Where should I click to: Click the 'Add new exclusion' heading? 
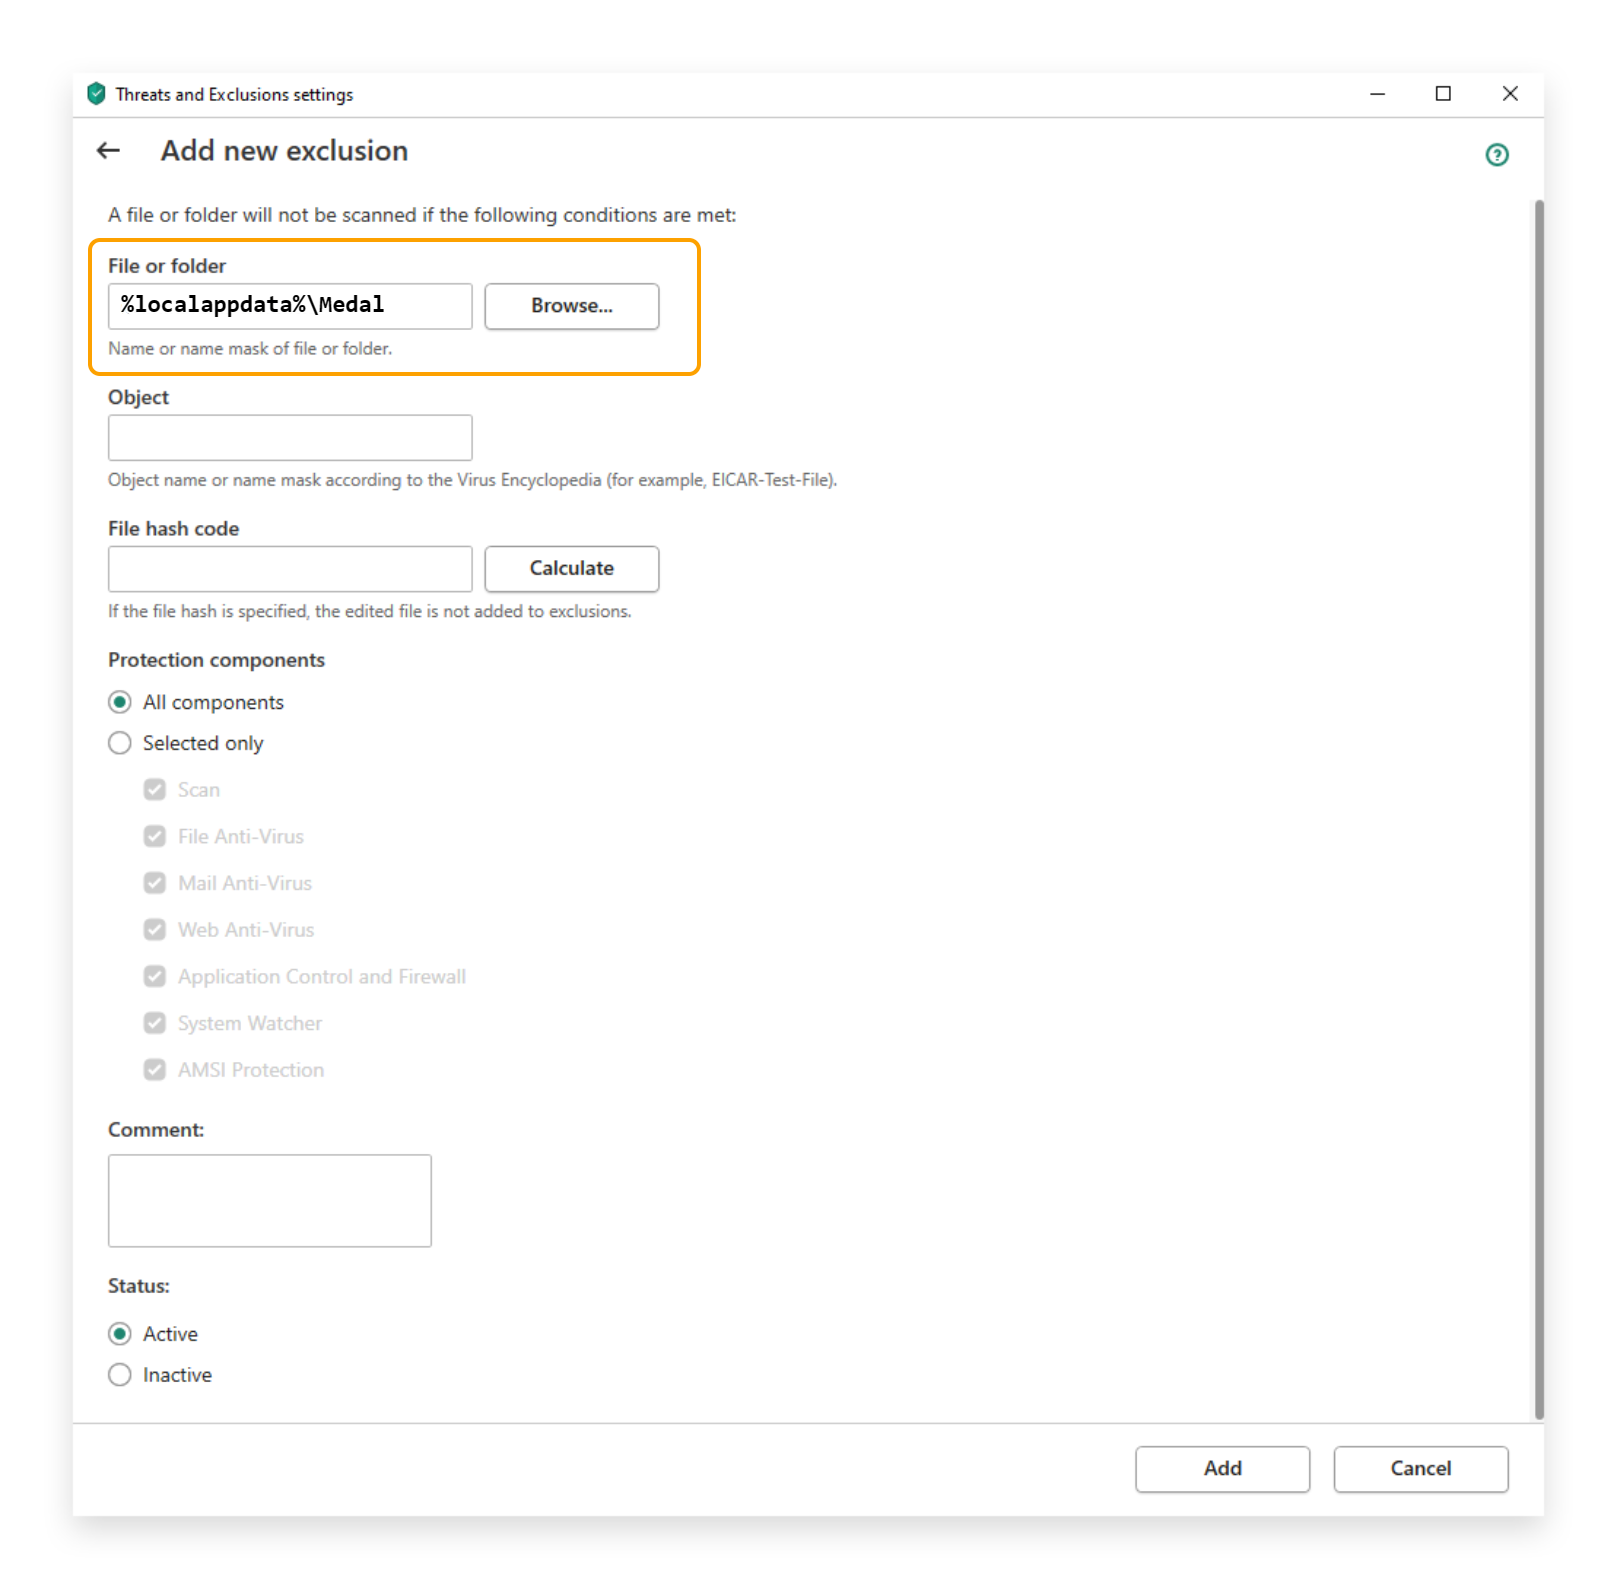click(x=285, y=151)
